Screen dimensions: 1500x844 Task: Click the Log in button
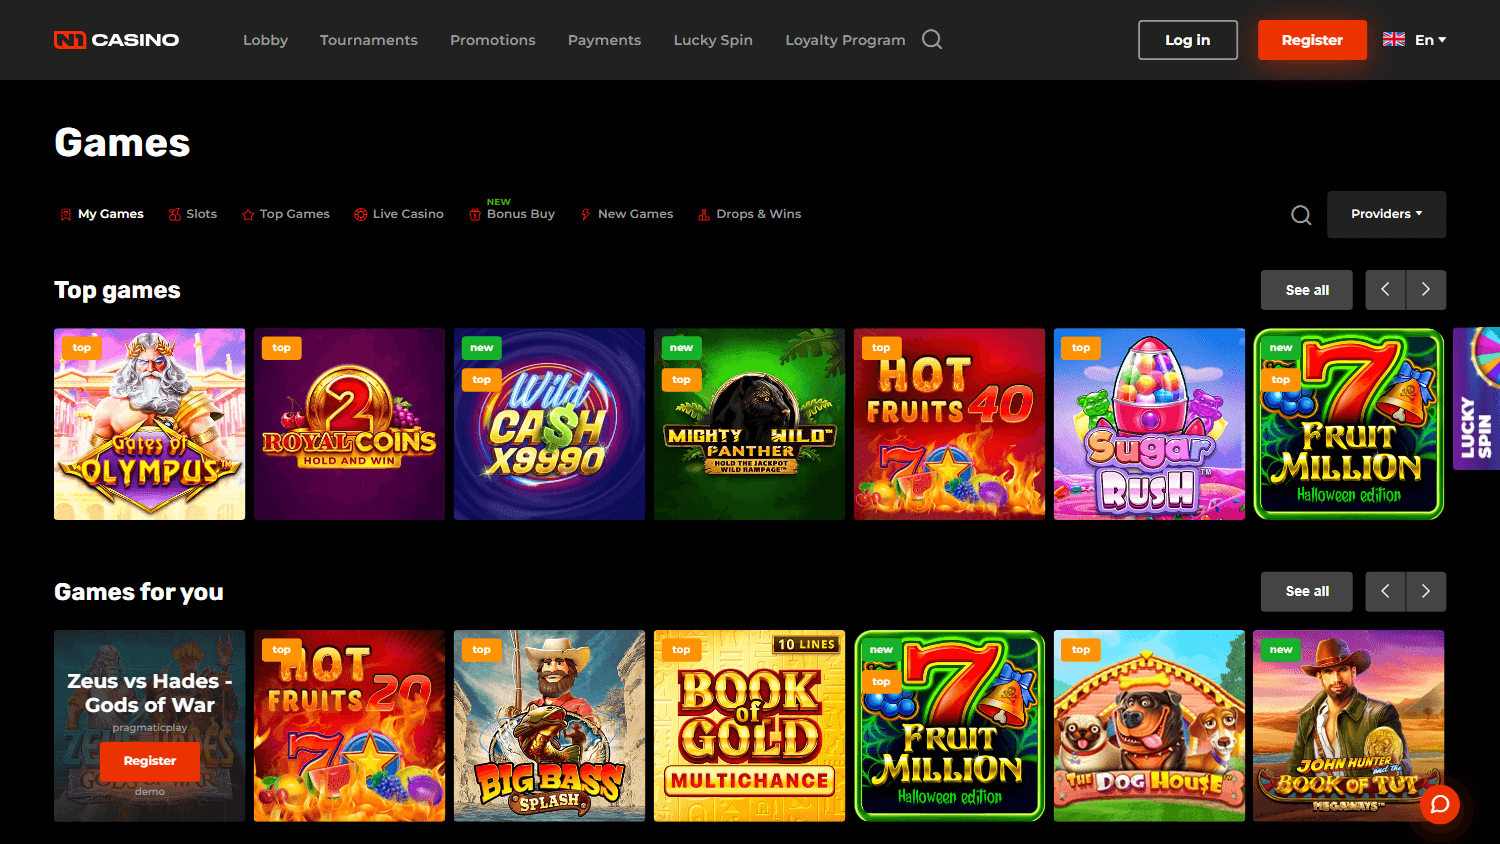point(1187,39)
